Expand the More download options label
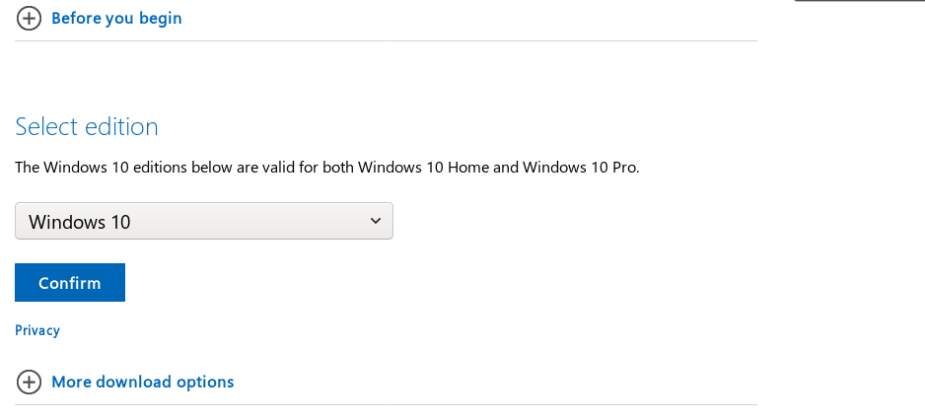This screenshot has height=420, width=925. (142, 382)
